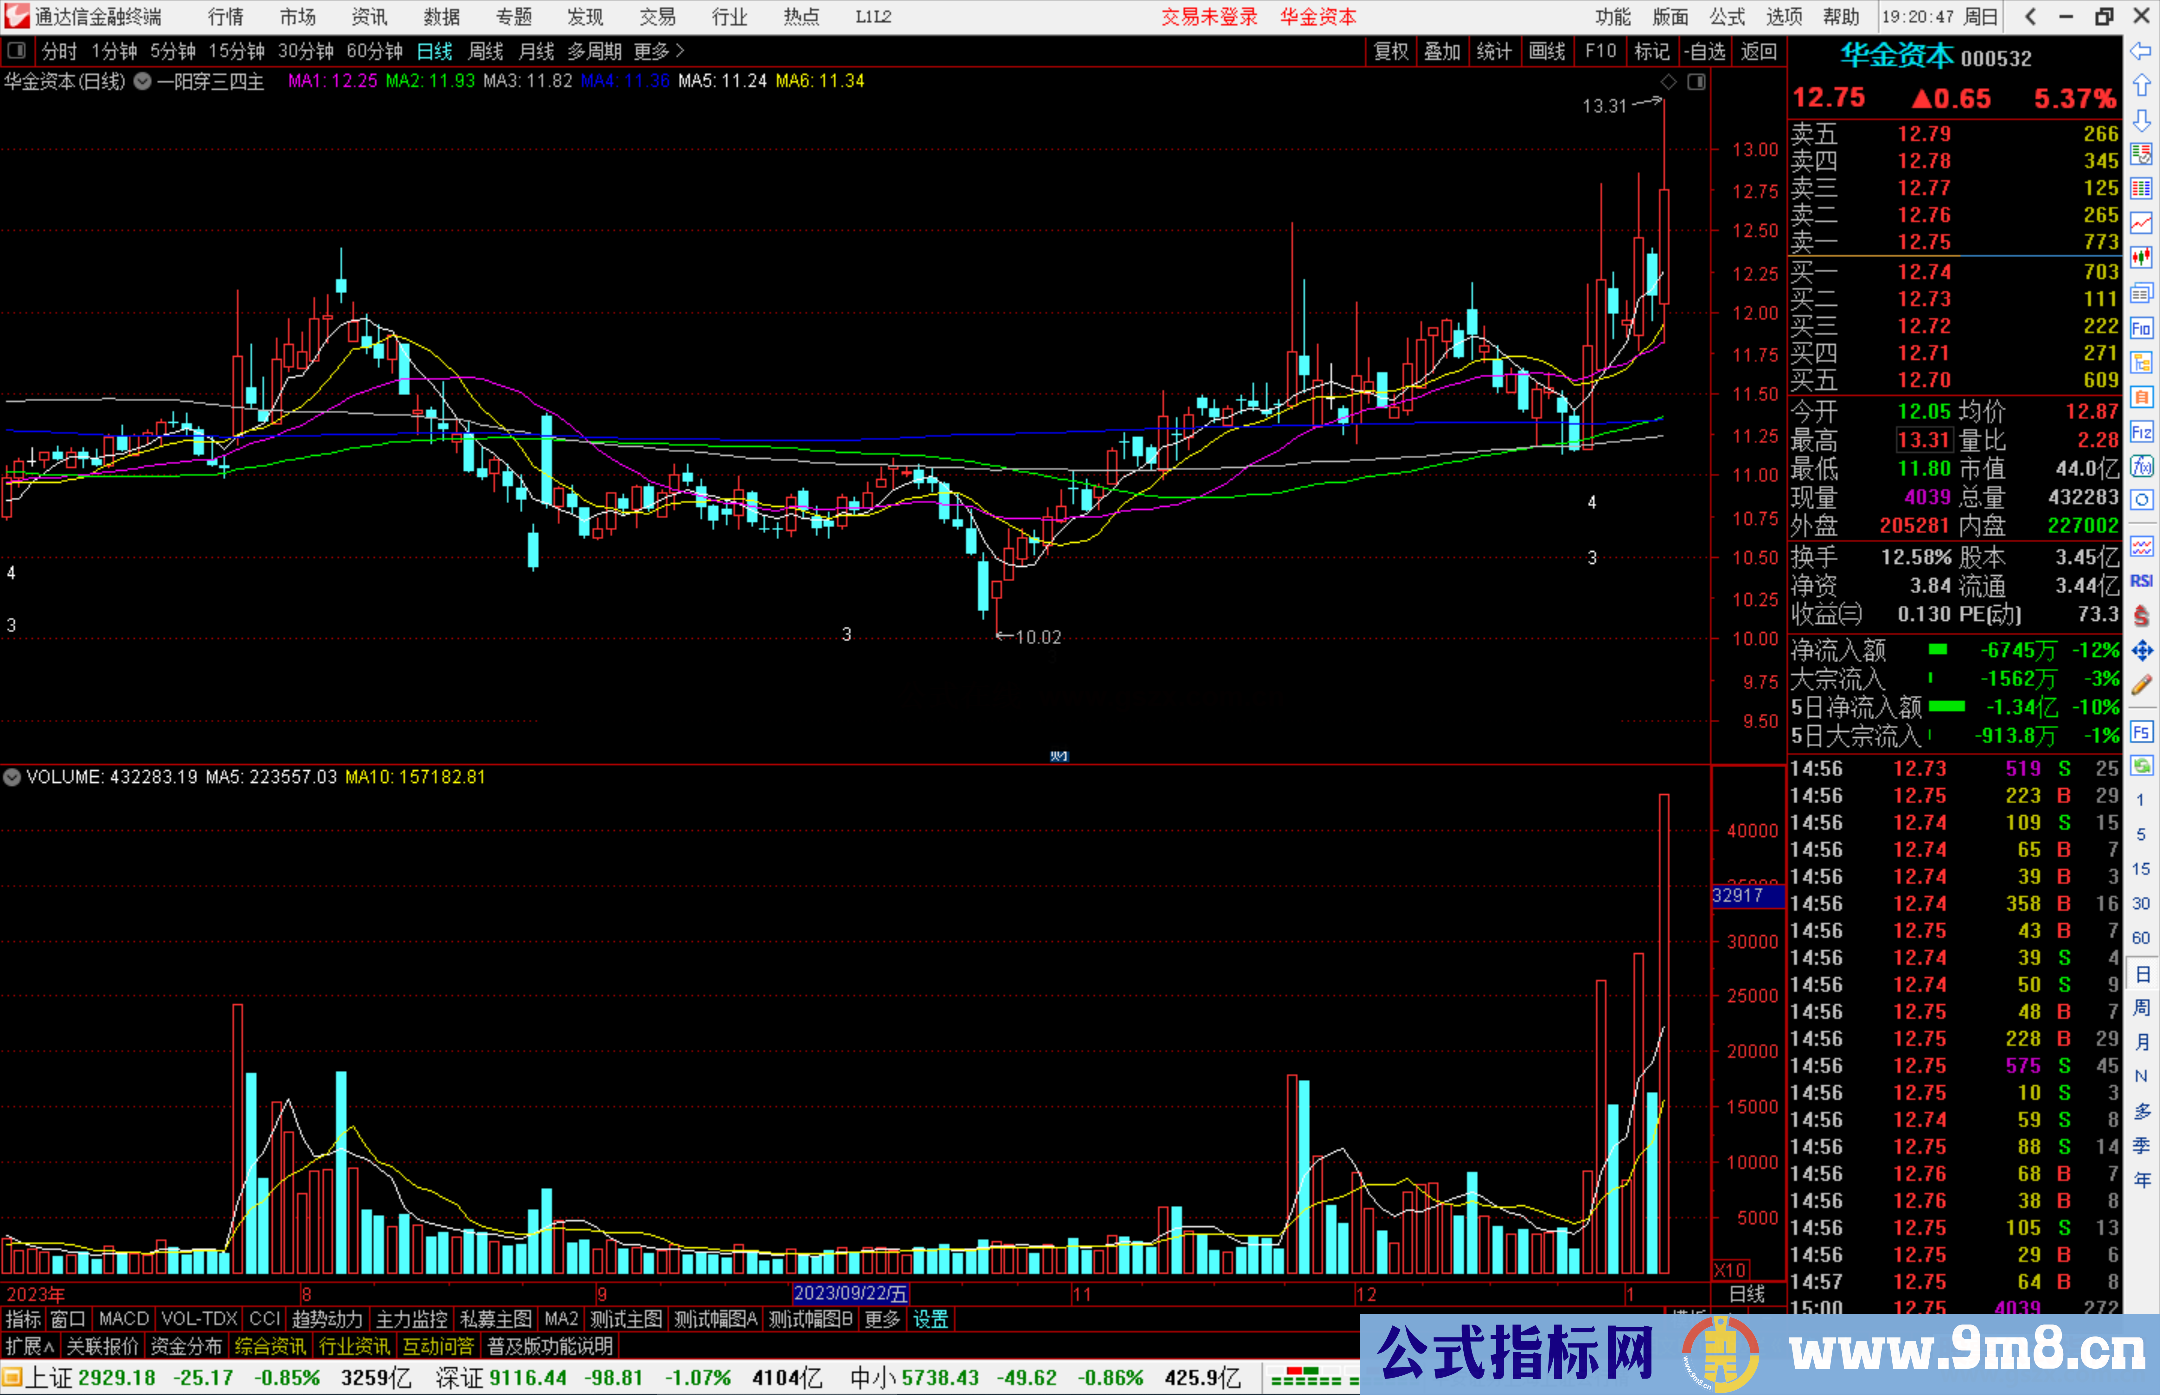2160x1395 pixels.
Task: Toggle the chart panel icon left of 分时
Action: point(17,51)
